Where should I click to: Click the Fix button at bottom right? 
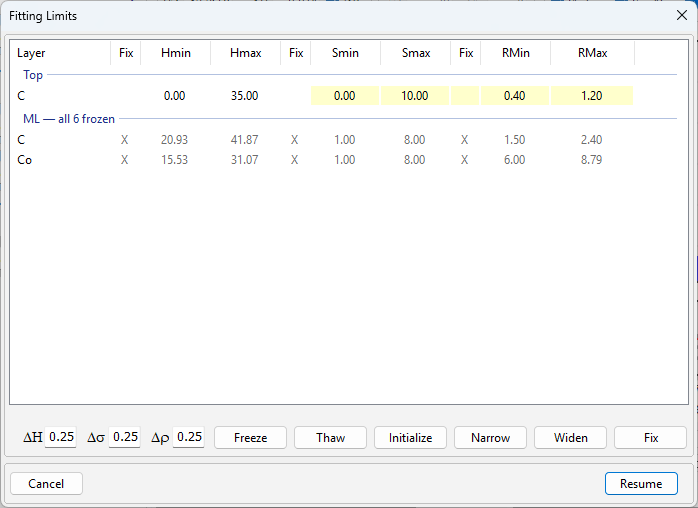tap(650, 438)
